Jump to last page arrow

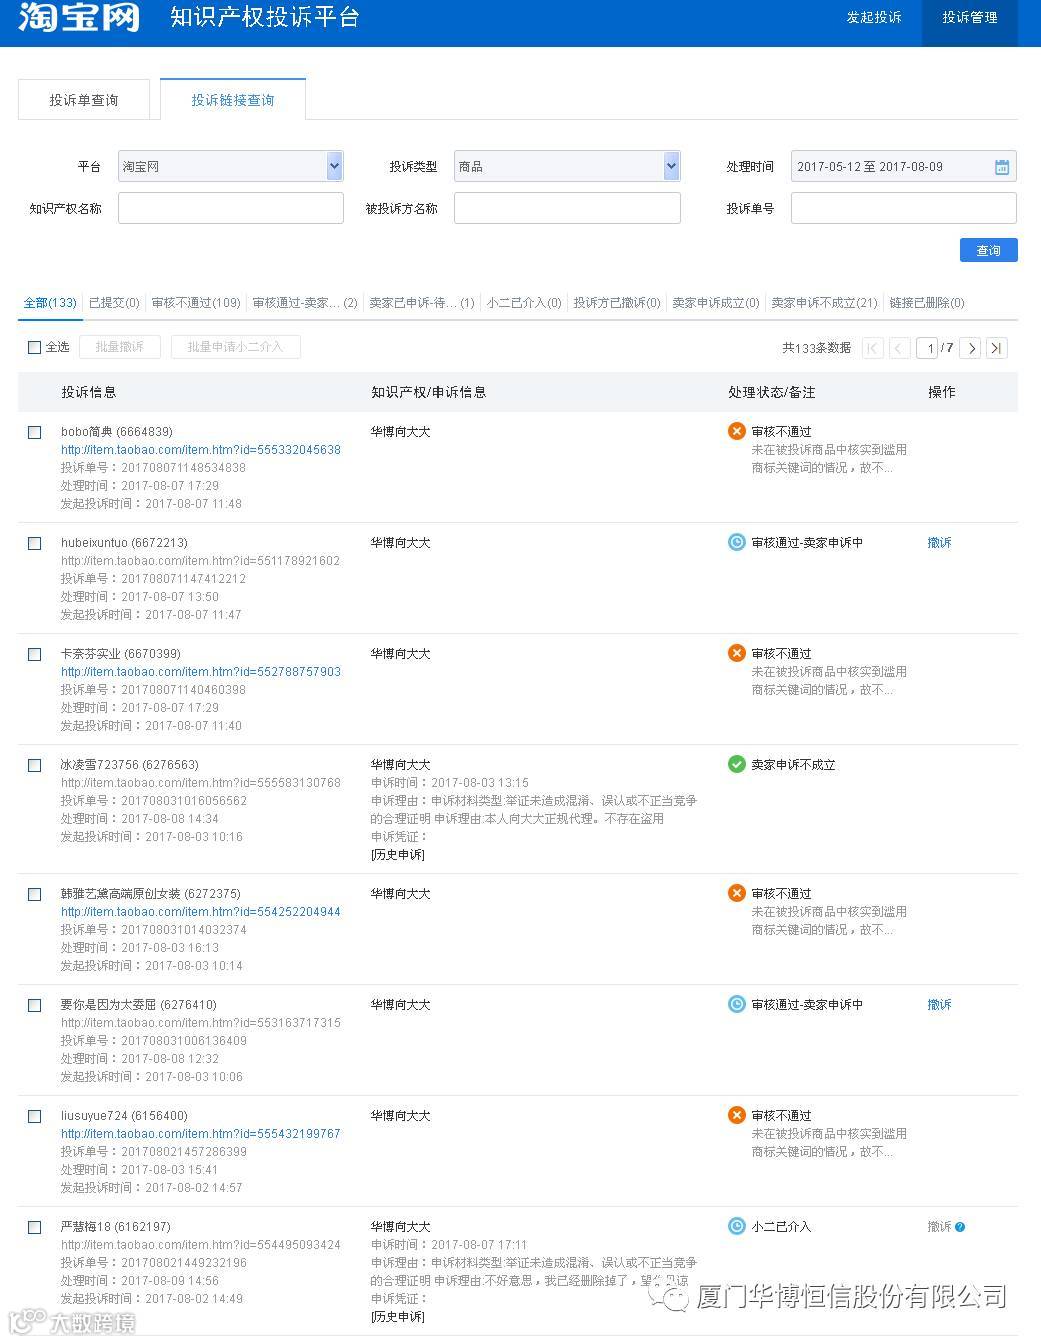(996, 348)
